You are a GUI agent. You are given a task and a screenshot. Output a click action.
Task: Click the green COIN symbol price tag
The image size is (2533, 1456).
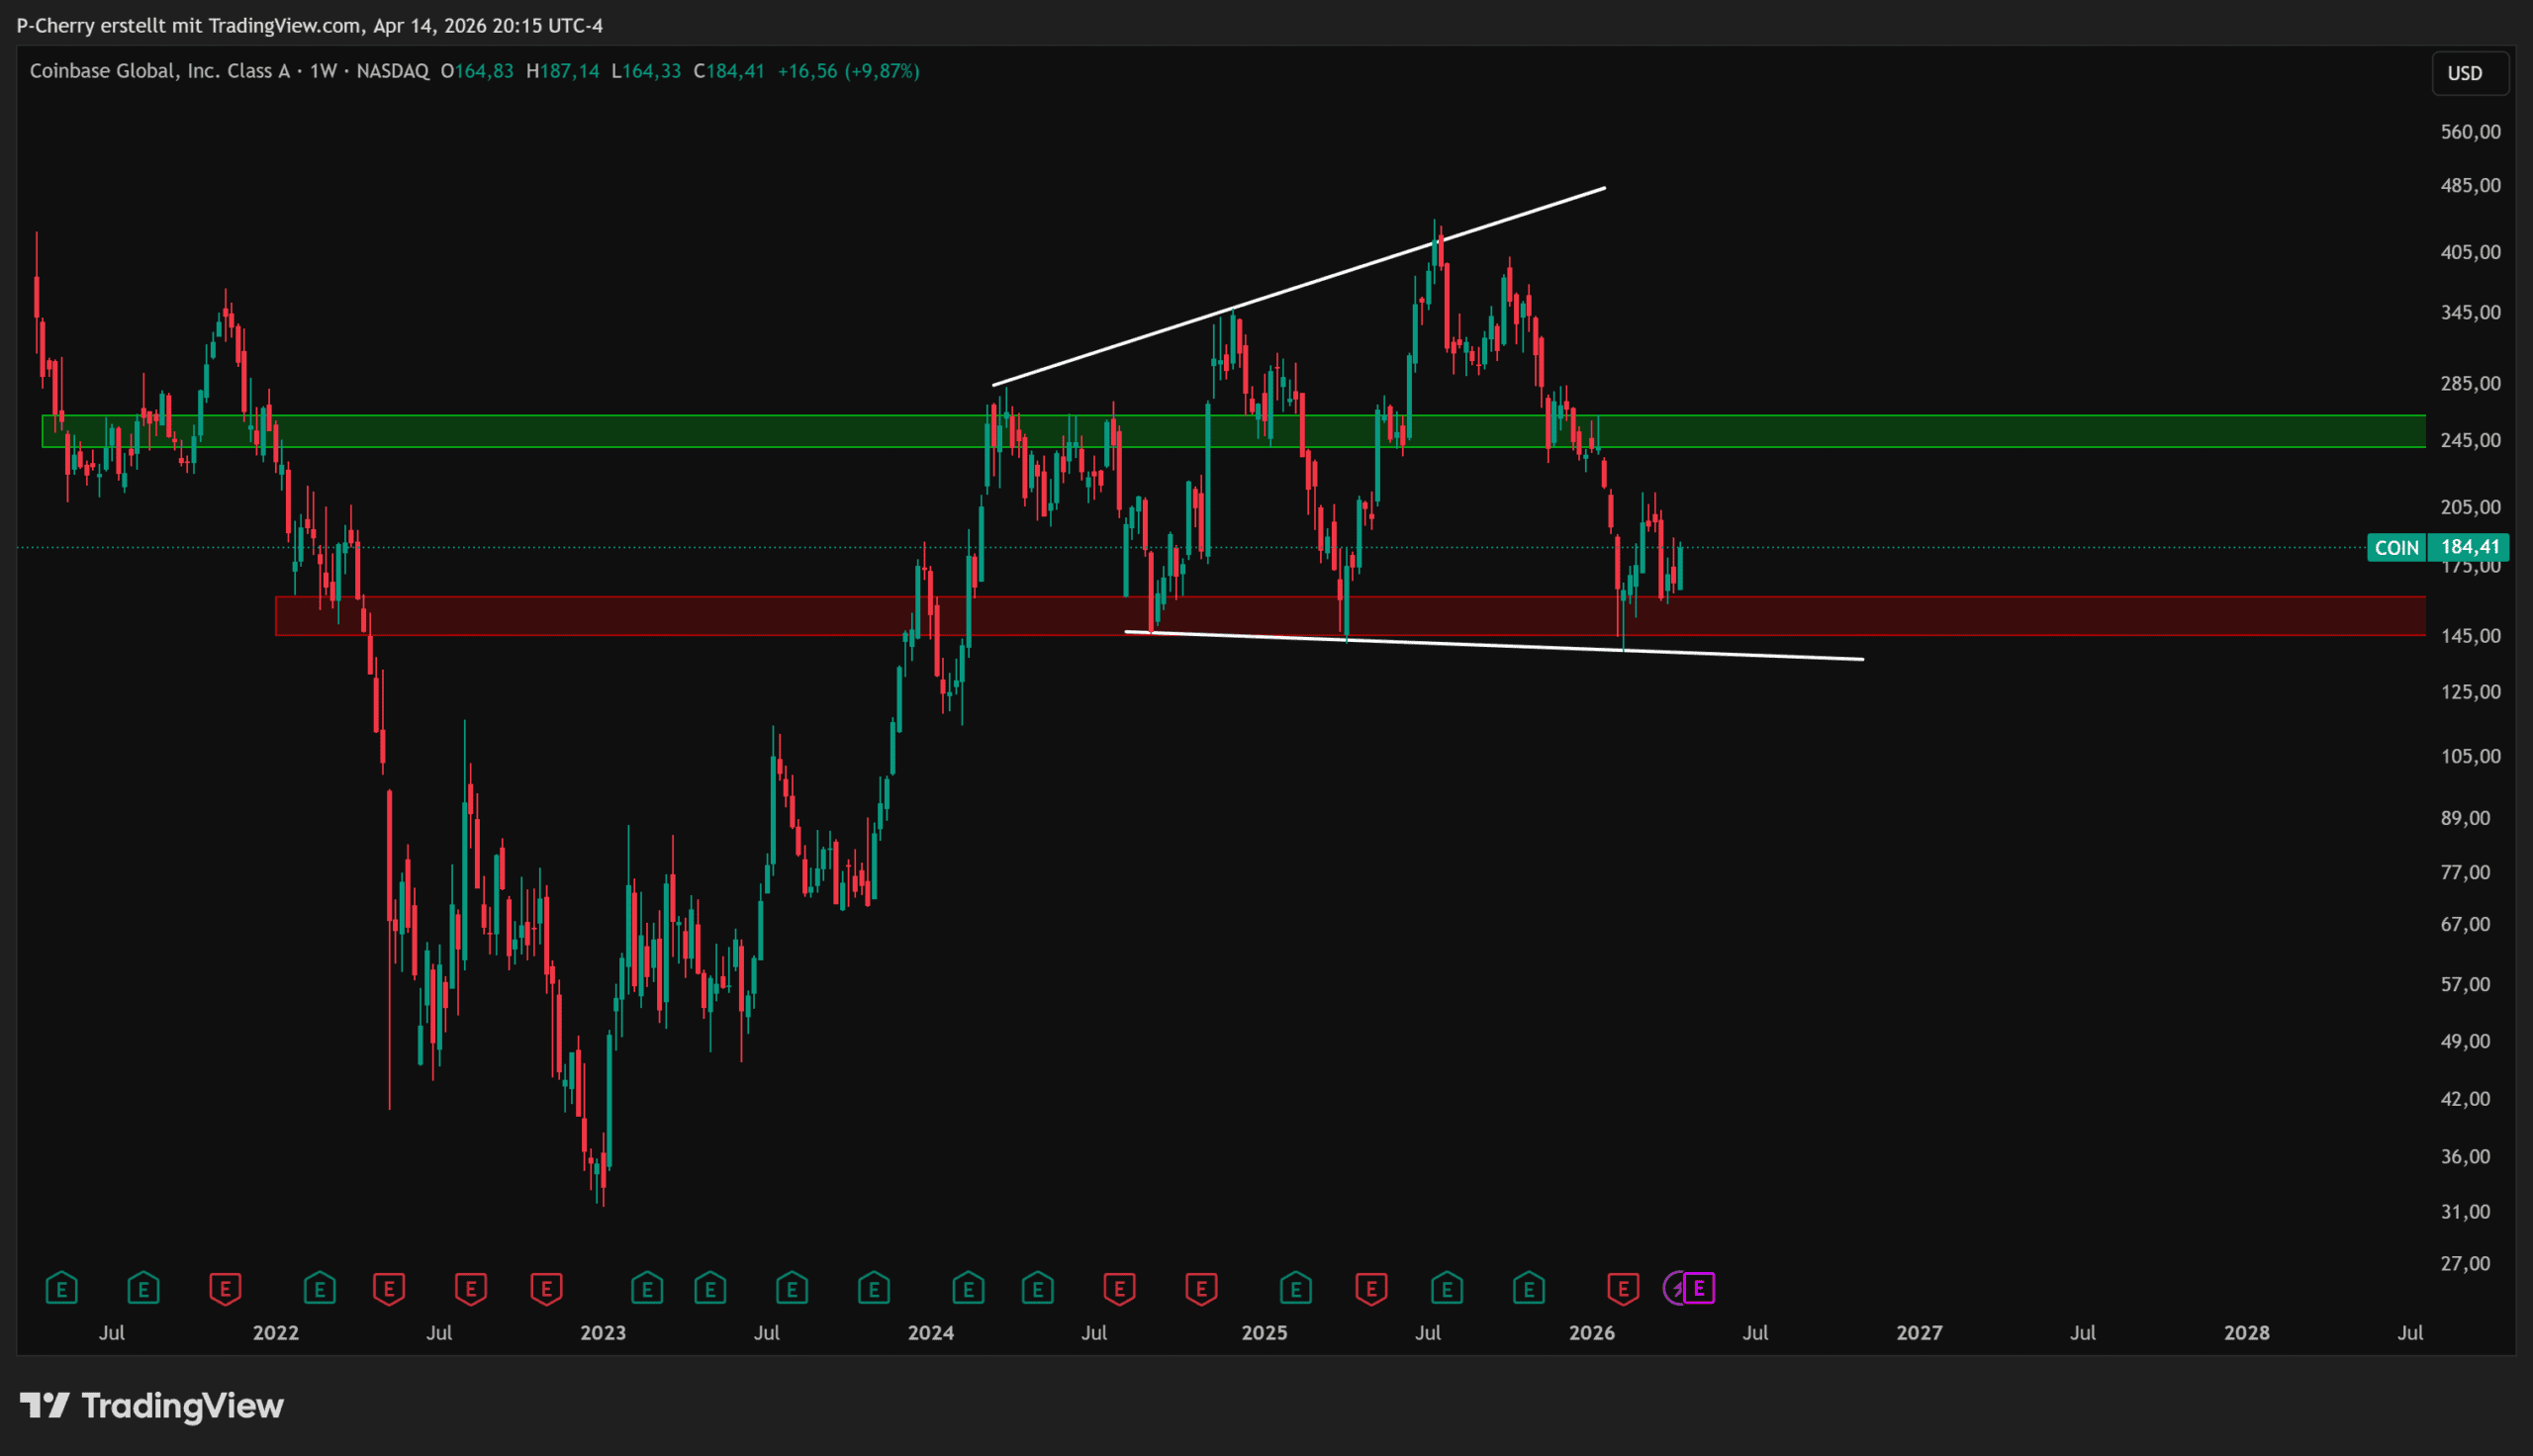(x=2396, y=547)
